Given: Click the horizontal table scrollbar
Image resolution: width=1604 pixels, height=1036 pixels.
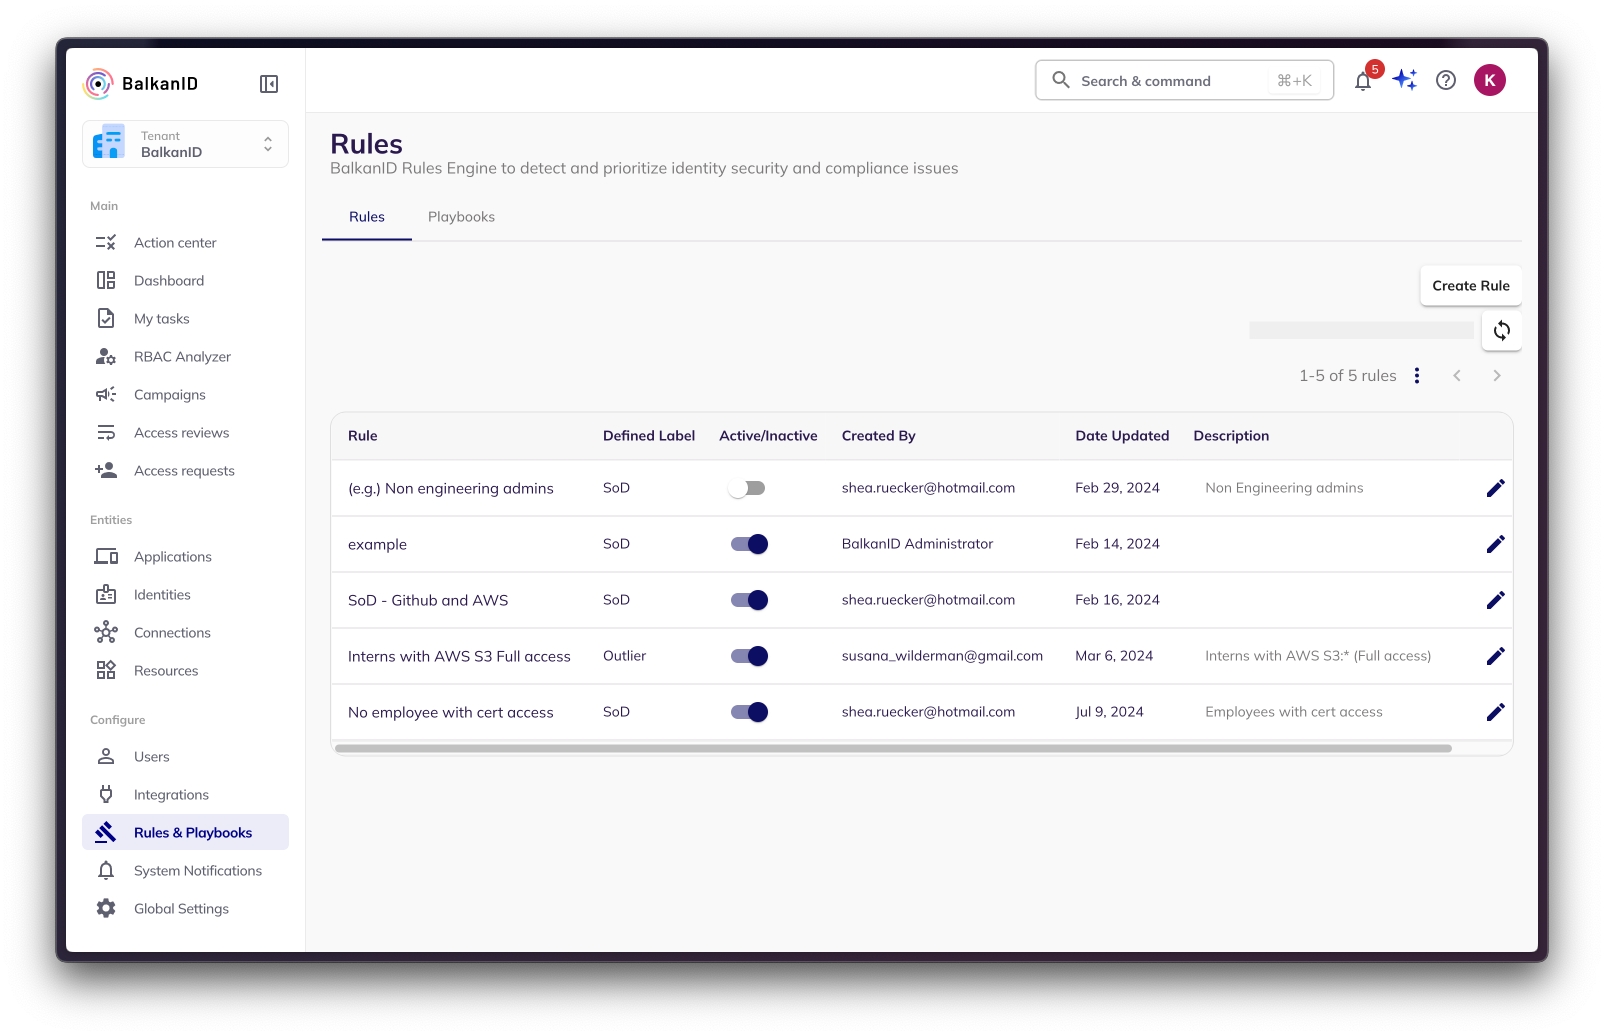Looking at the screenshot, I should point(892,748).
